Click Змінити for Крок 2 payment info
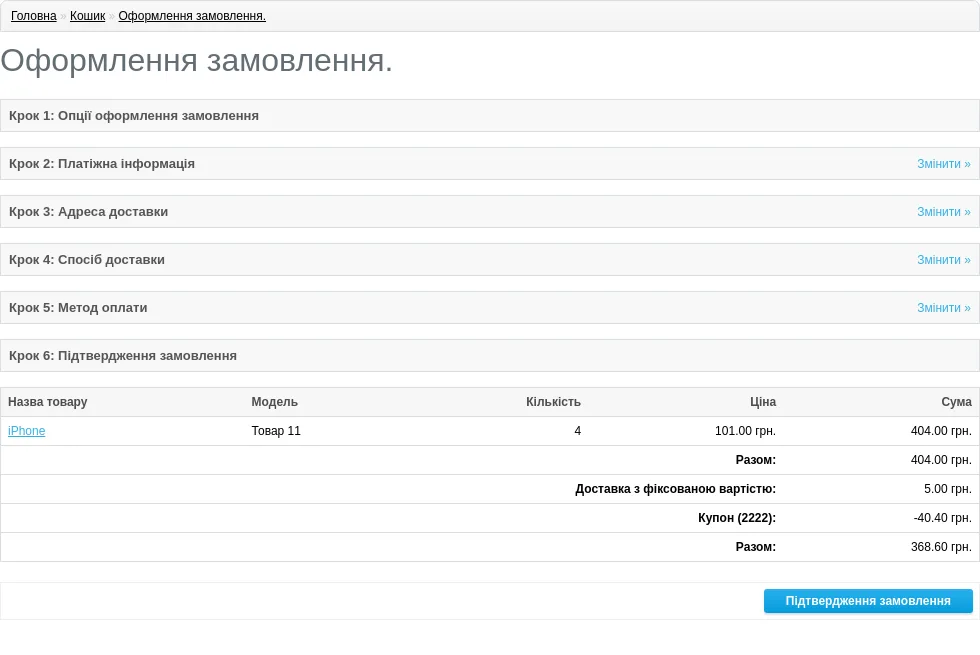 (x=944, y=164)
